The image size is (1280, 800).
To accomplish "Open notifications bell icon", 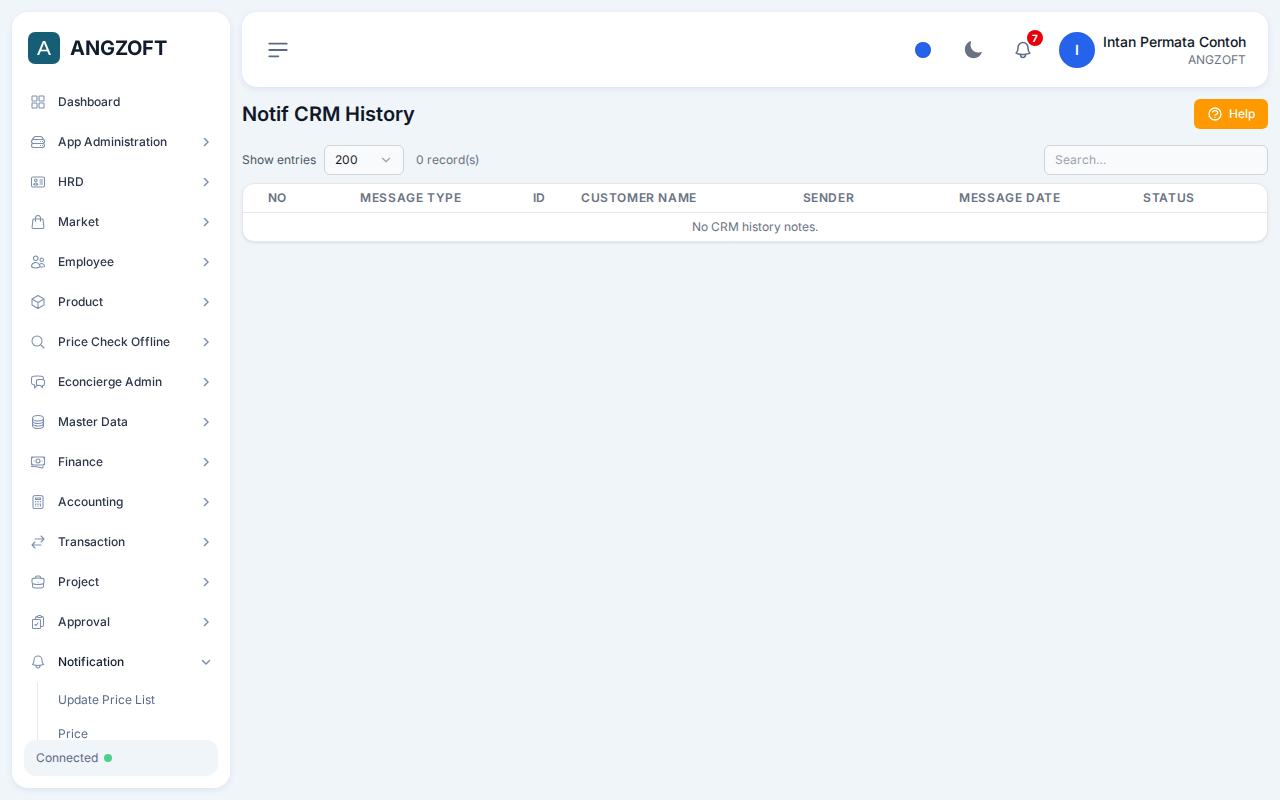I will (1023, 50).
